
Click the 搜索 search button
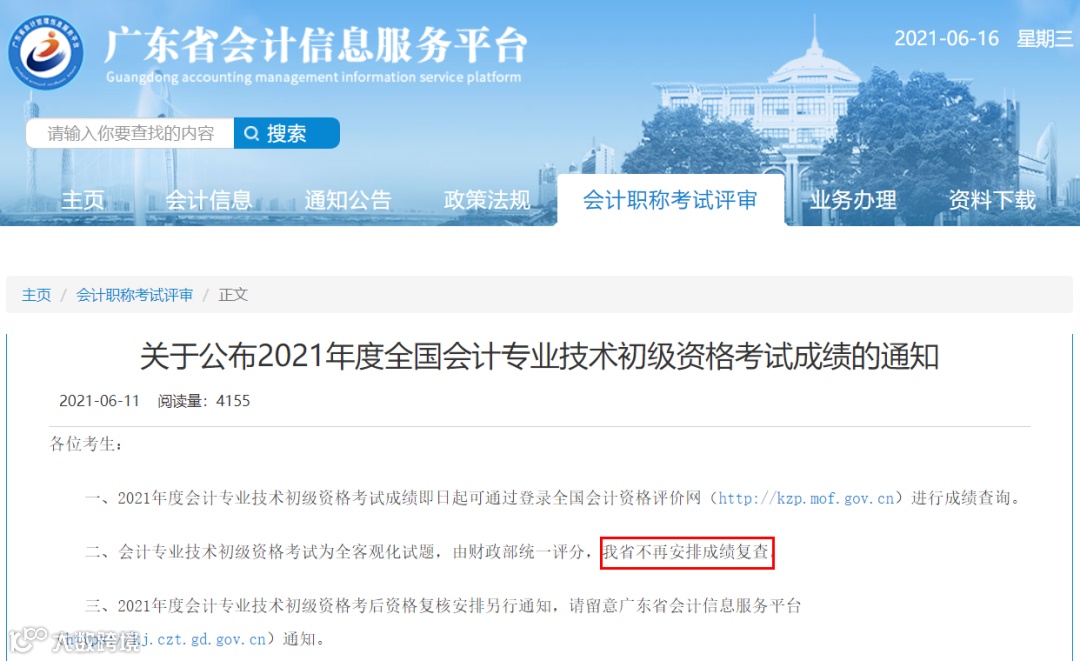[287, 133]
